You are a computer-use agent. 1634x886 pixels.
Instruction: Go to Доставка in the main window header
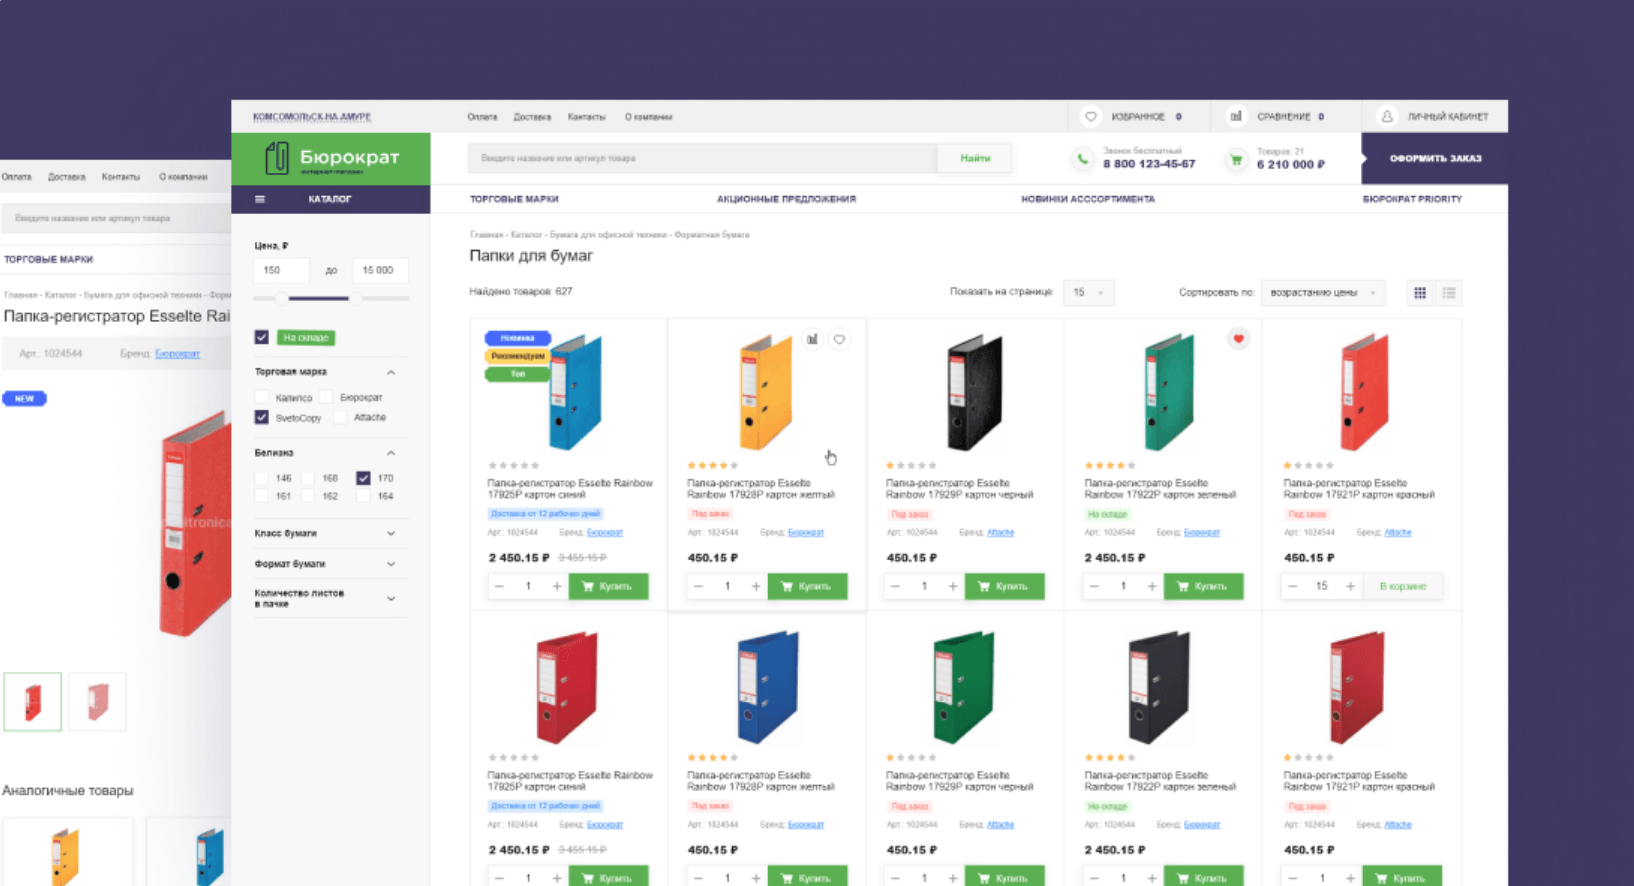coord(532,117)
